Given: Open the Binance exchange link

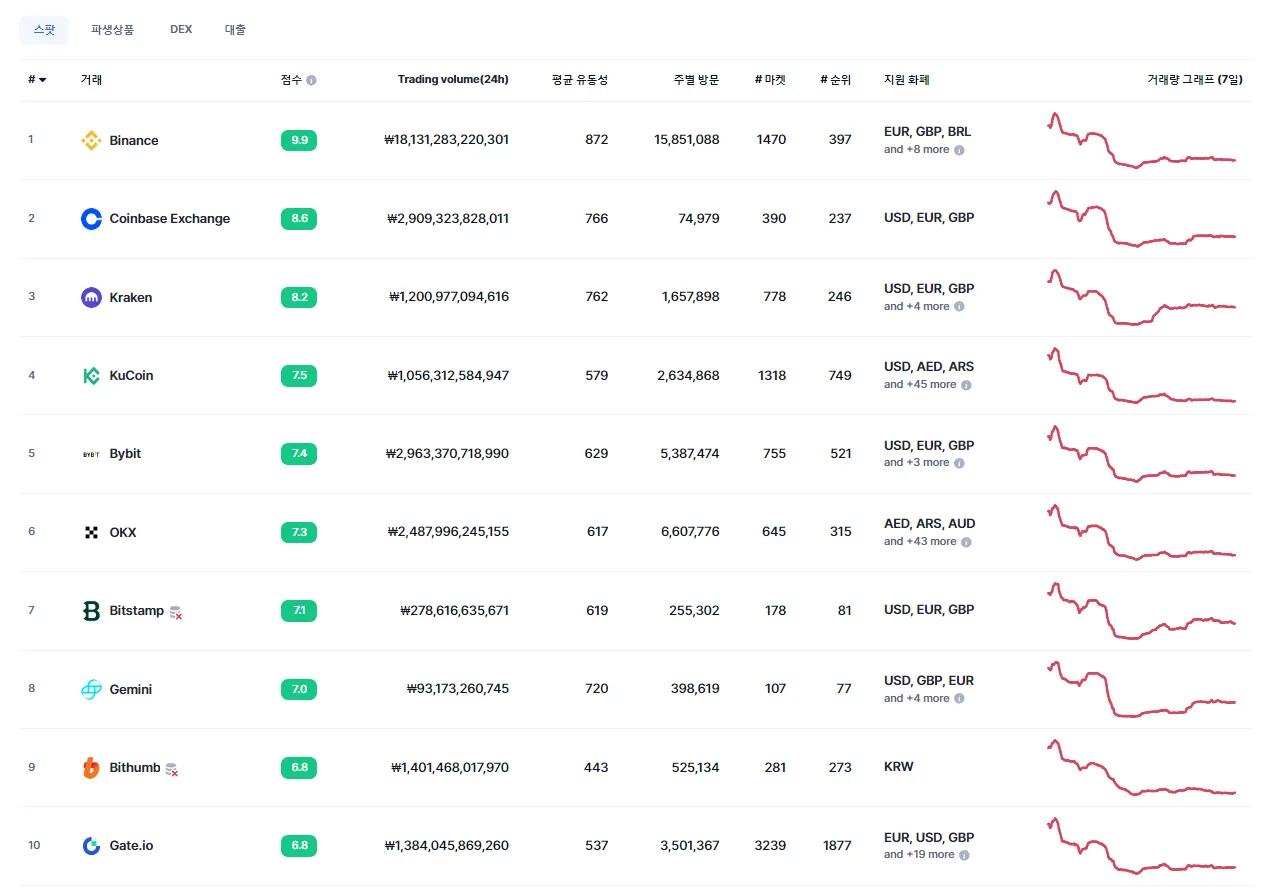Looking at the screenshot, I should pyautogui.click(x=134, y=141).
